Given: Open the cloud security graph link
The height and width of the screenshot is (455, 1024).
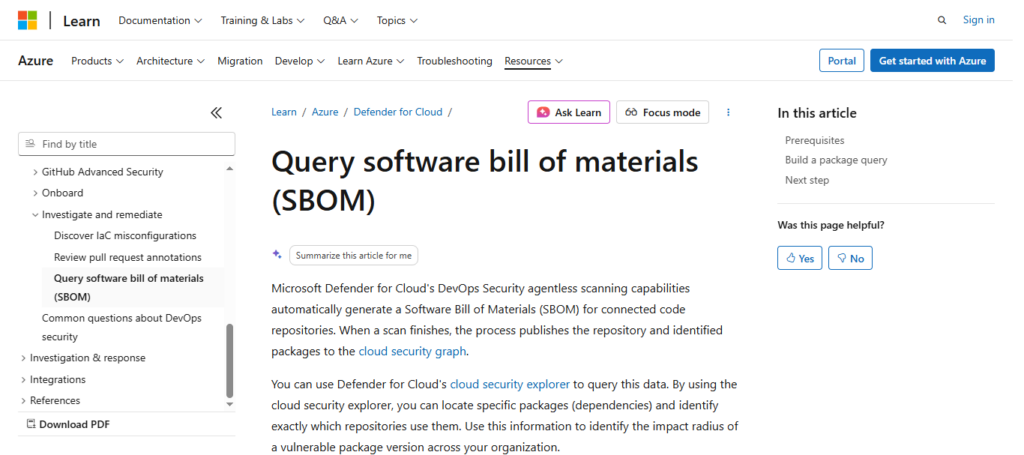Looking at the screenshot, I should click(412, 351).
